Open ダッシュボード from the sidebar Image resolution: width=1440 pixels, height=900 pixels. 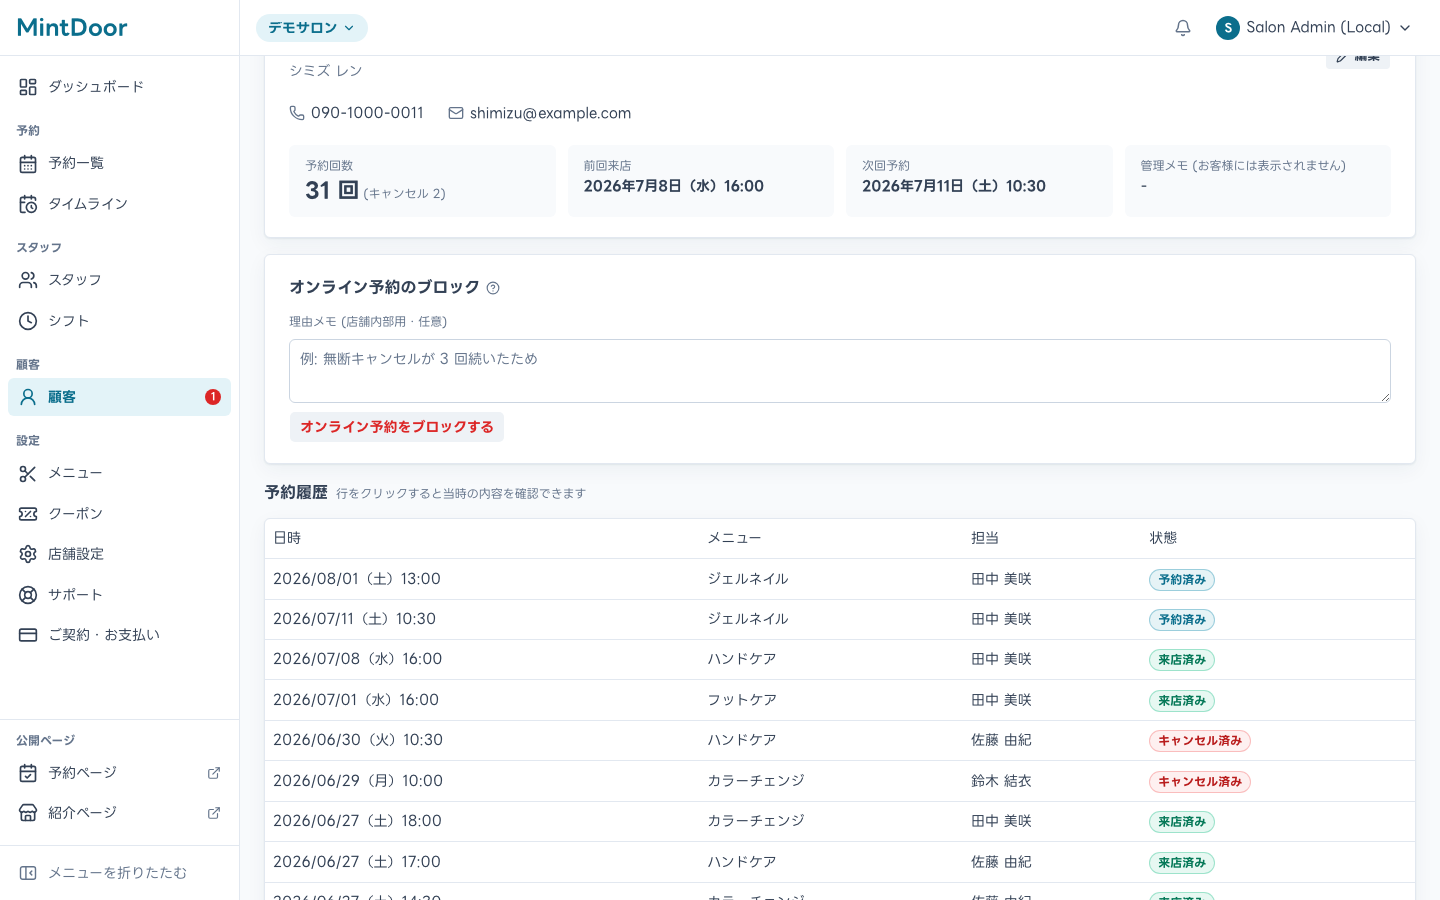[x=119, y=87]
